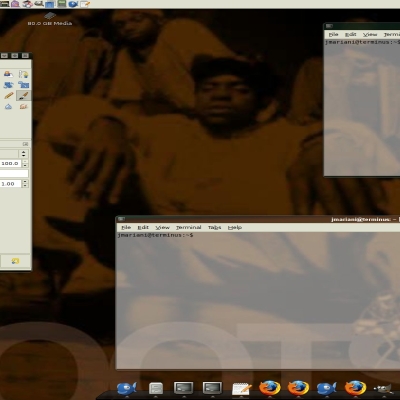Open window menu icon of upper-right terminal titlebar
The image size is (400, 400).
(x=329, y=26)
